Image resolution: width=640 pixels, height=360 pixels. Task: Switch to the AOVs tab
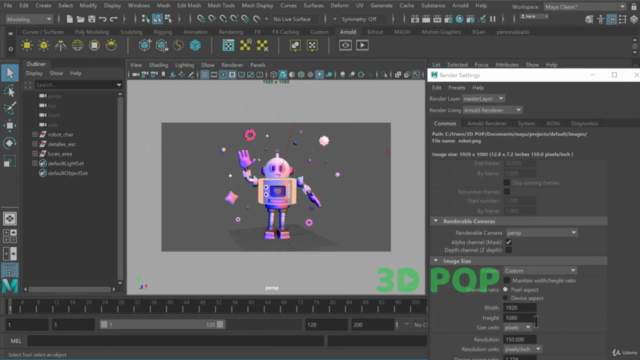coord(553,123)
